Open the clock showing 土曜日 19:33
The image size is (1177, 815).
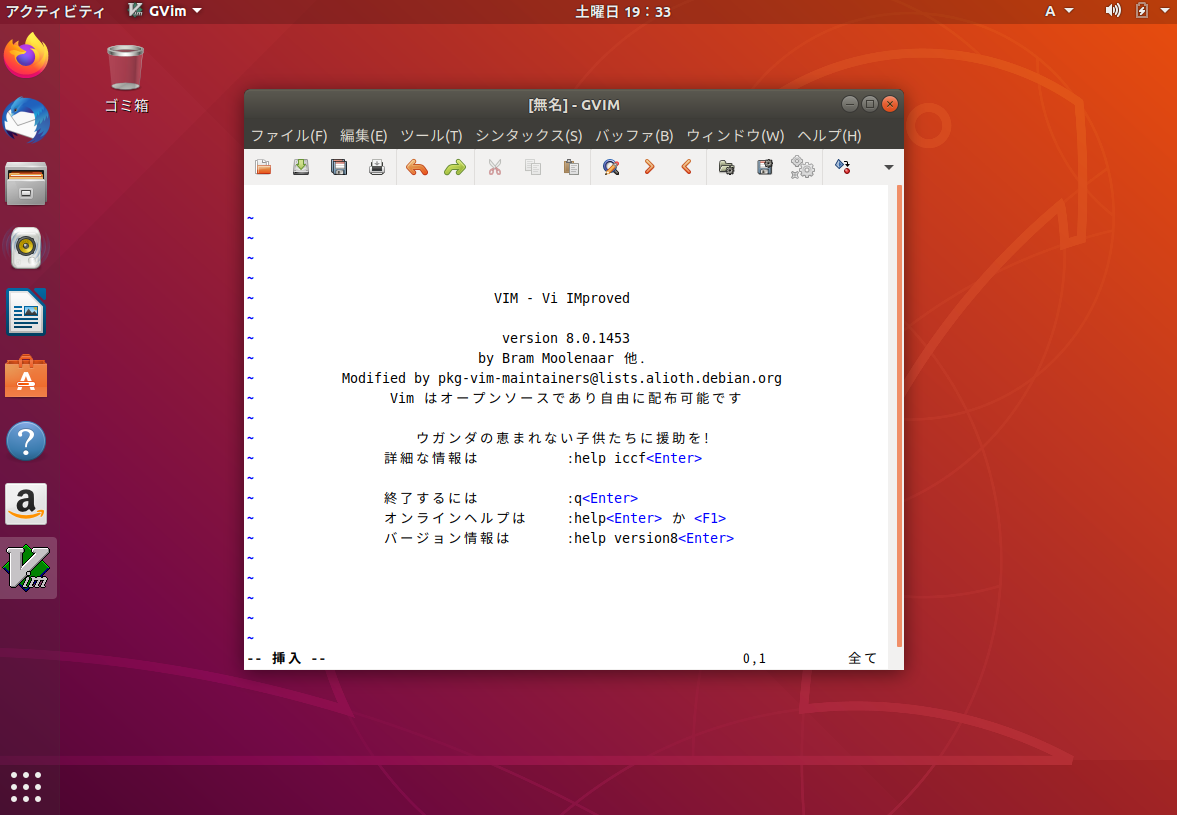coord(623,11)
